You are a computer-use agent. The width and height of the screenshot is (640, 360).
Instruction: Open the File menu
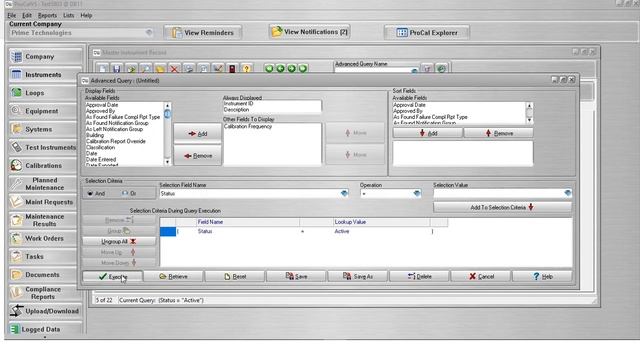12,15
